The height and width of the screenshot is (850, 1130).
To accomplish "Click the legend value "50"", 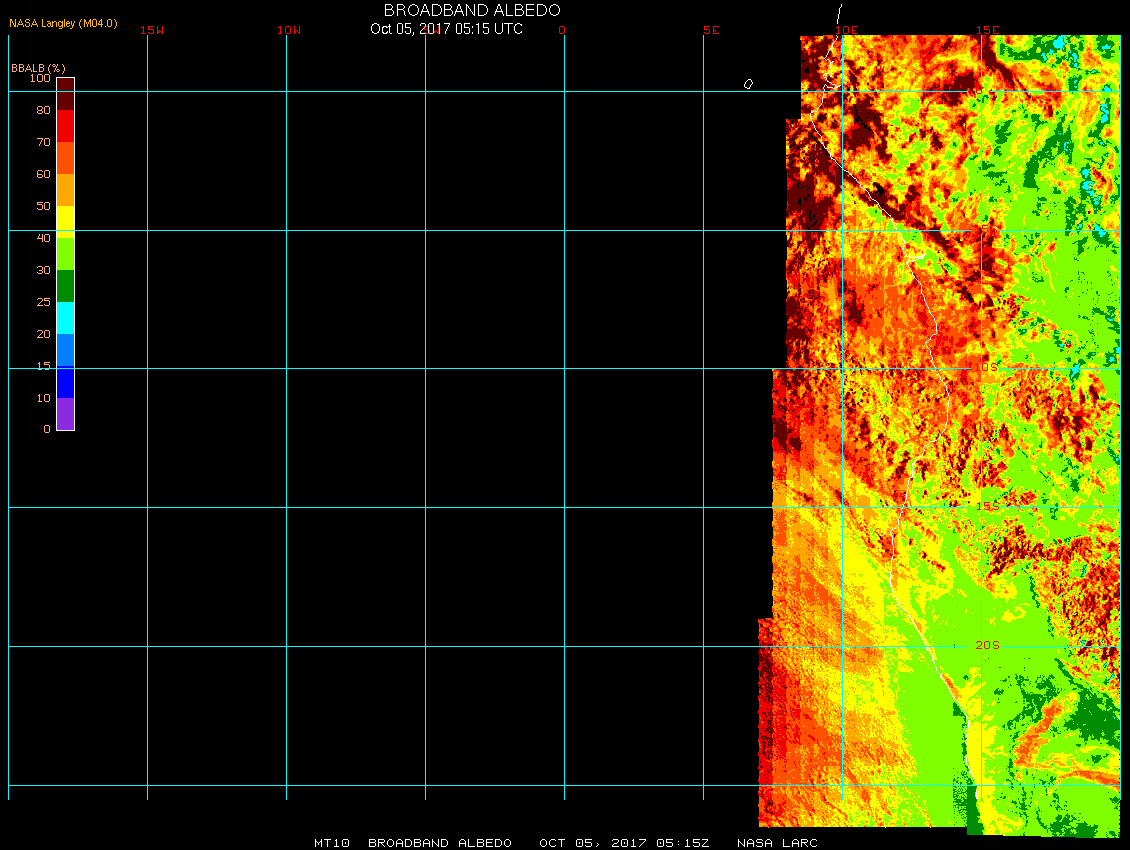I will pos(44,206).
